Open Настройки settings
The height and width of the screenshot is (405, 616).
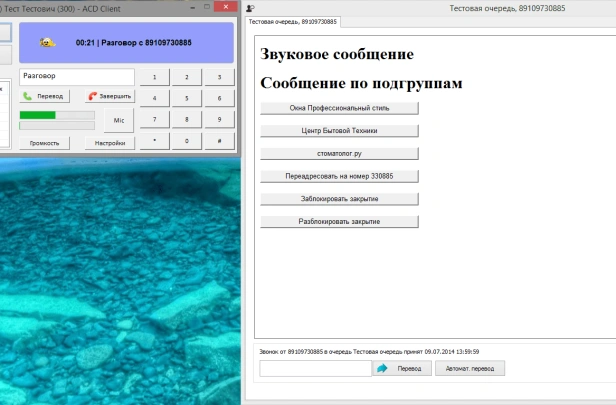110,143
